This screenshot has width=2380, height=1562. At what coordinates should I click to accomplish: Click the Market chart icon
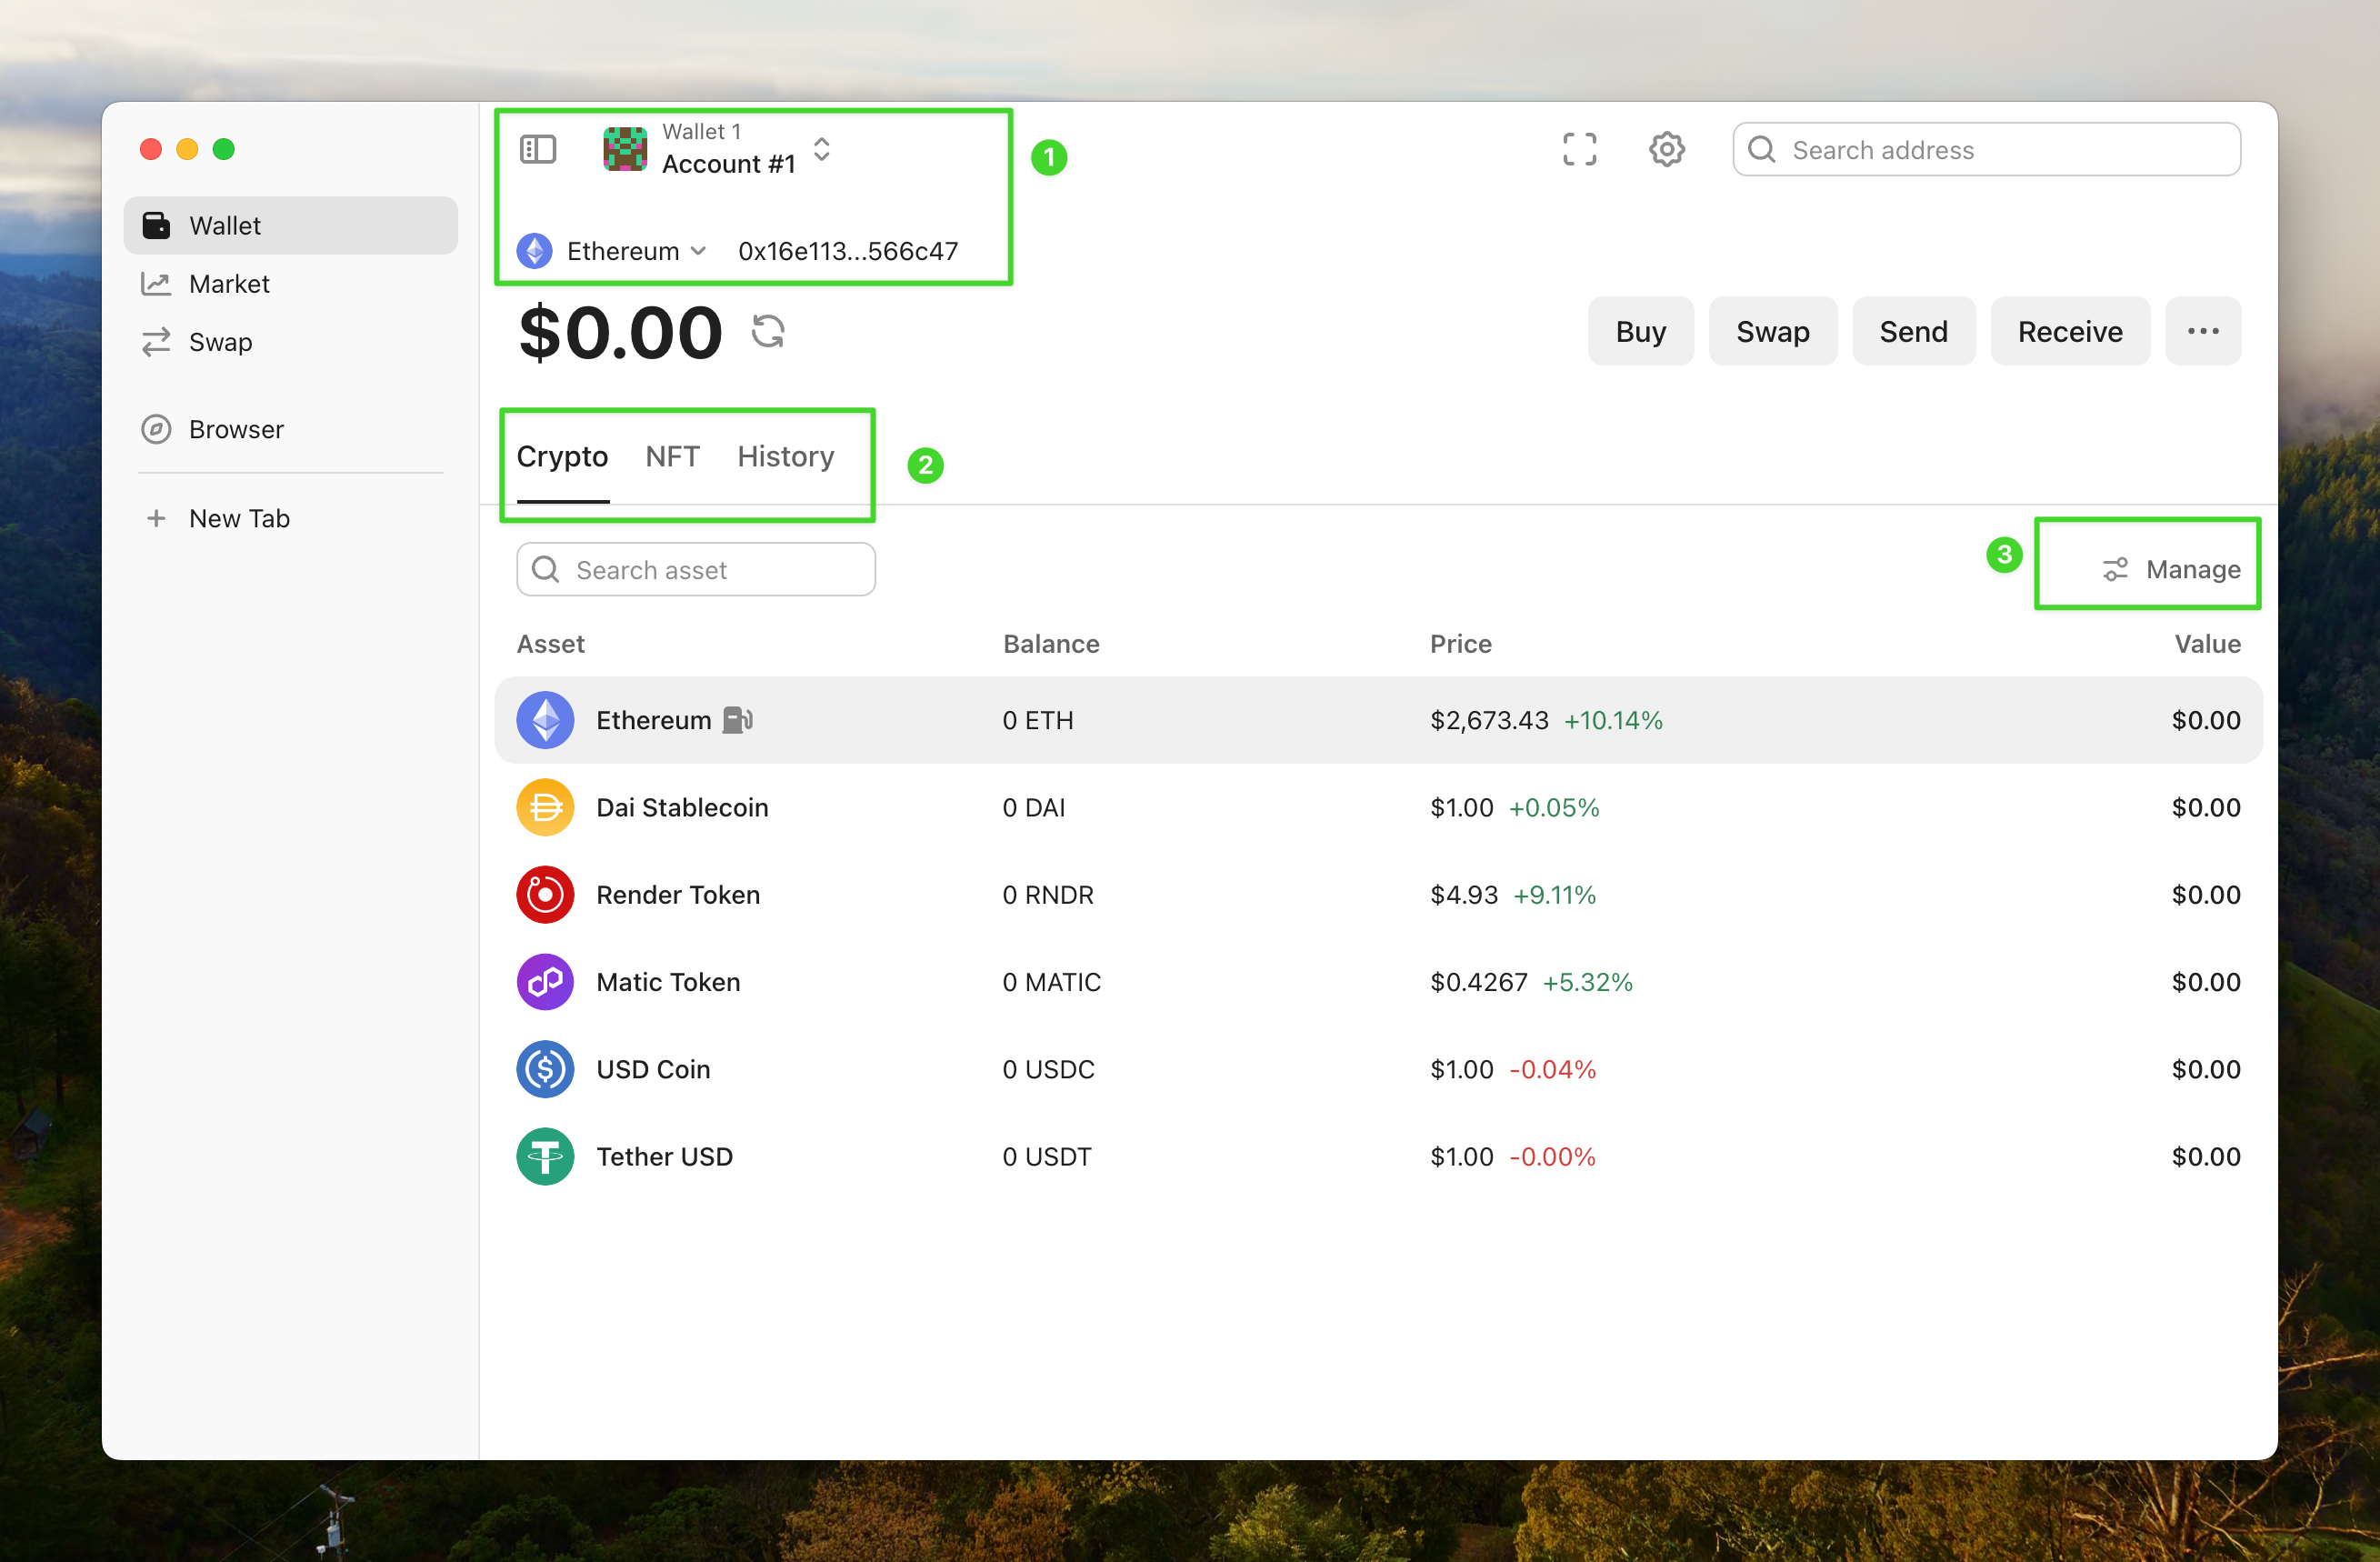tap(156, 284)
